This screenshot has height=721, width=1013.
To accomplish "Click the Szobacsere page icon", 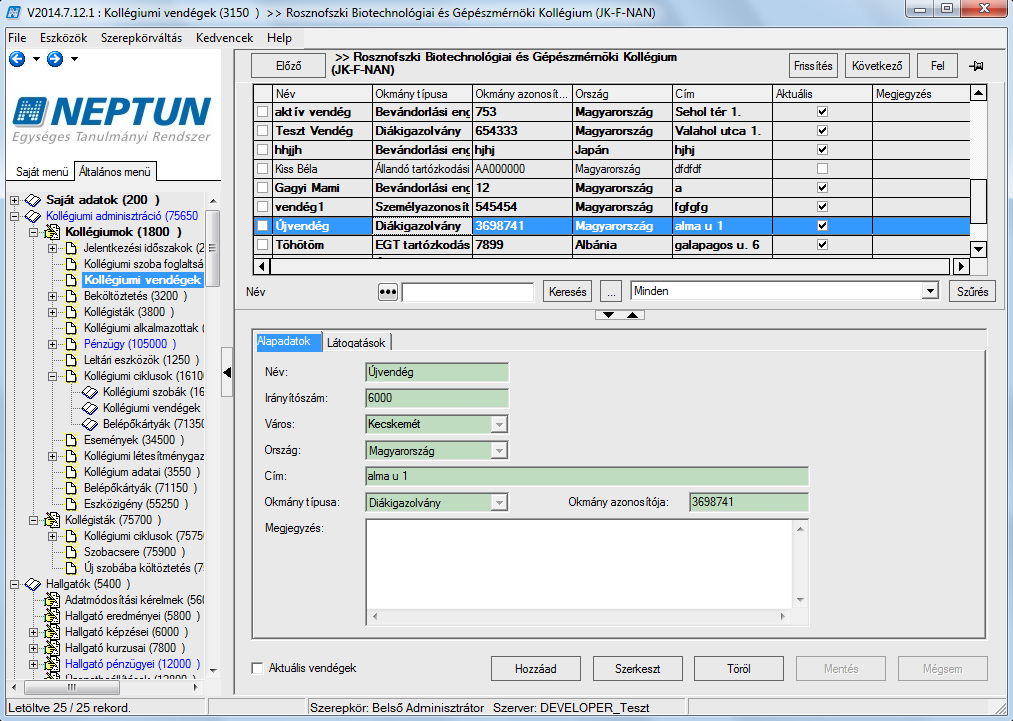I will (x=72, y=552).
